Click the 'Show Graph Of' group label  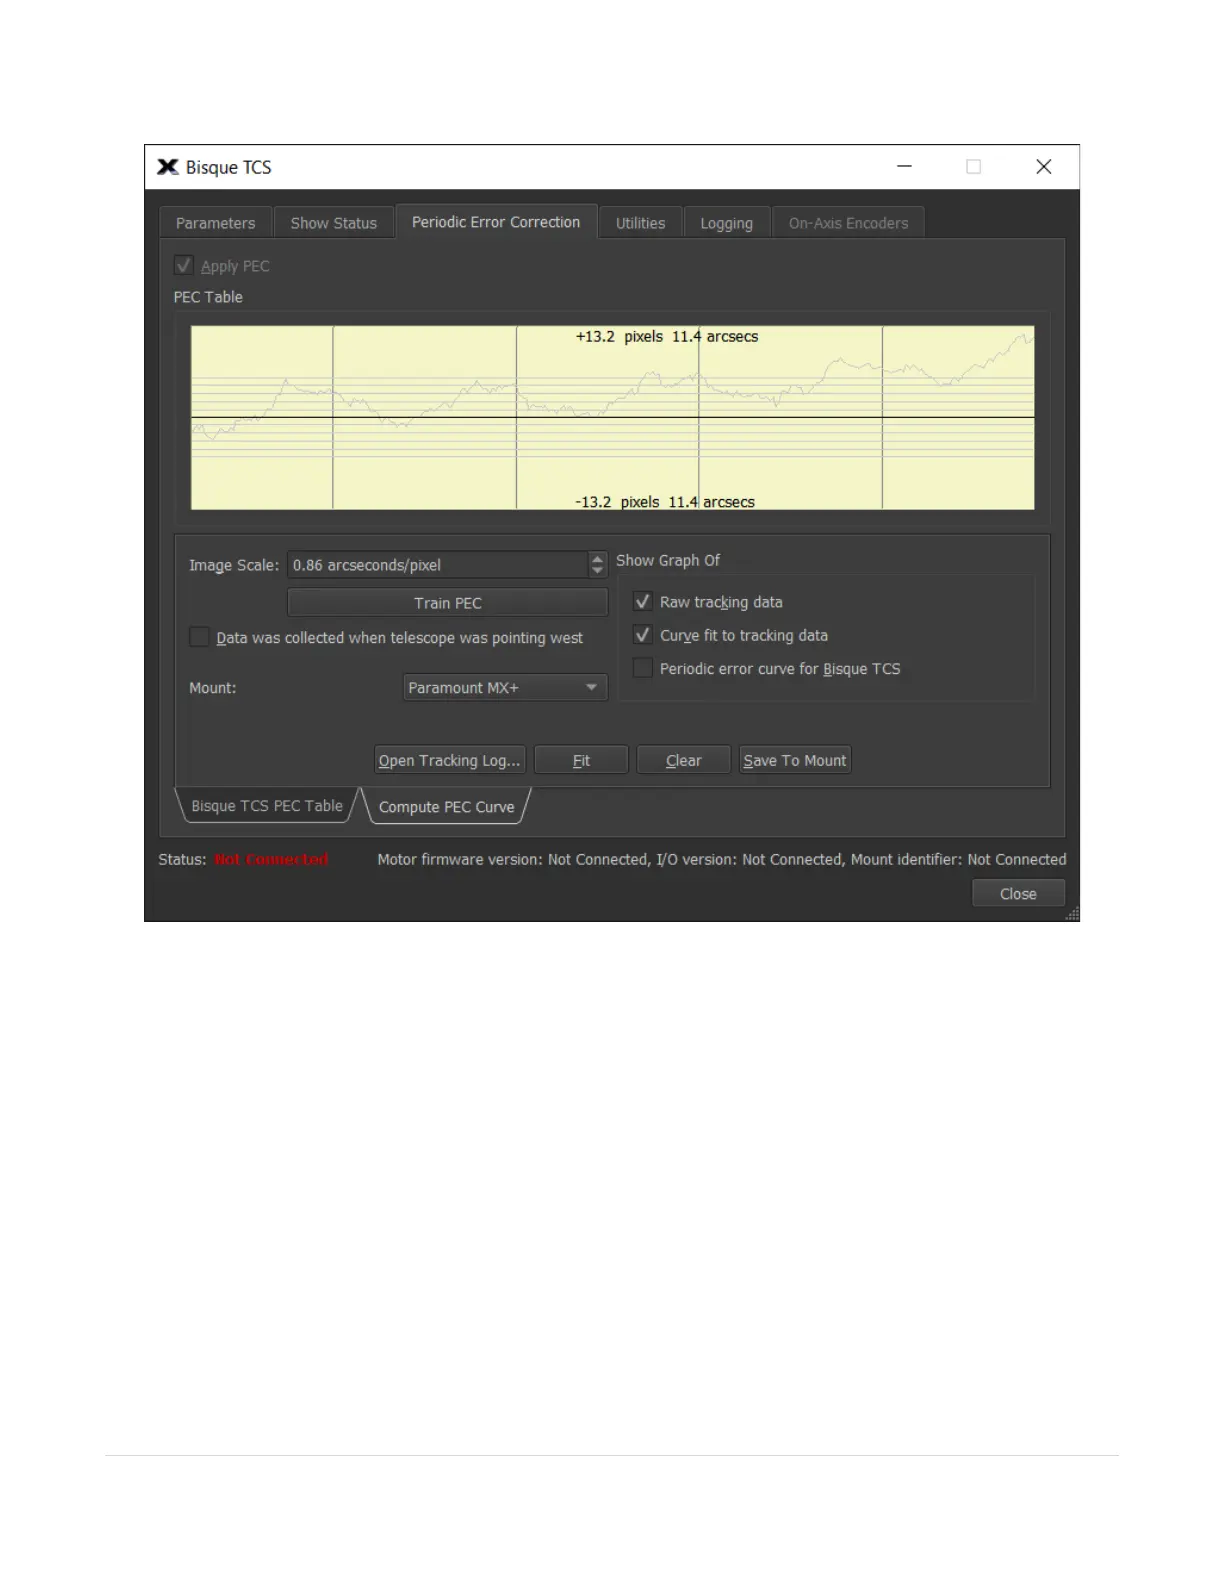(668, 560)
